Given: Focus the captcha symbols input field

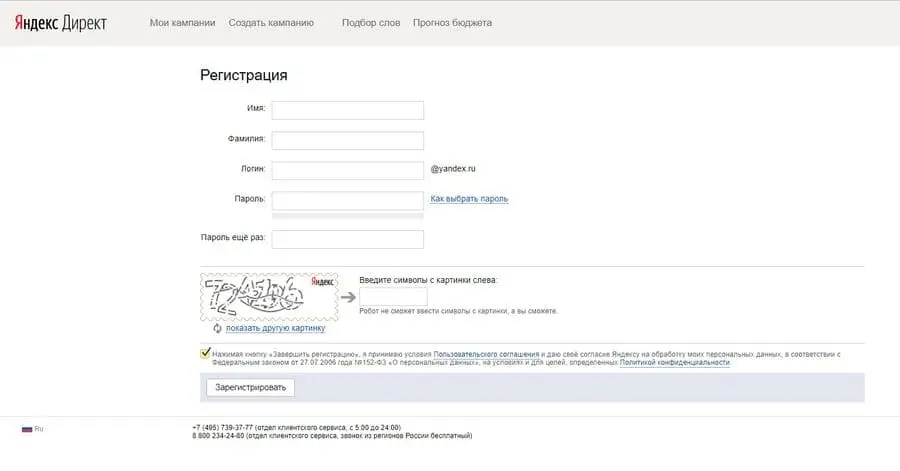Looking at the screenshot, I should (393, 297).
